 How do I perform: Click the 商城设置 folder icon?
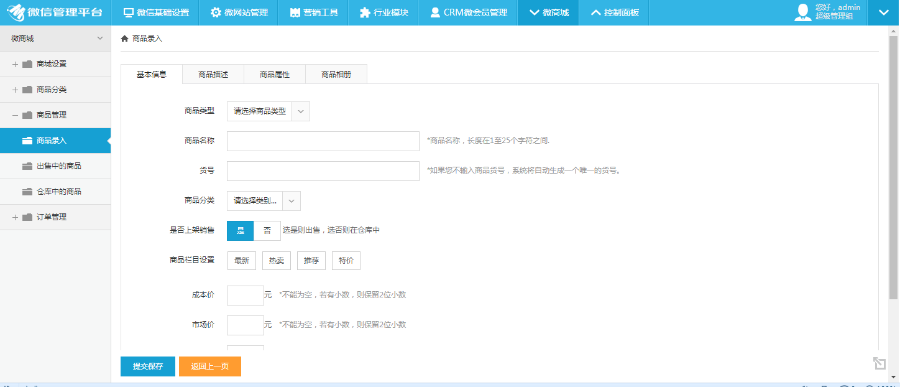pos(27,64)
